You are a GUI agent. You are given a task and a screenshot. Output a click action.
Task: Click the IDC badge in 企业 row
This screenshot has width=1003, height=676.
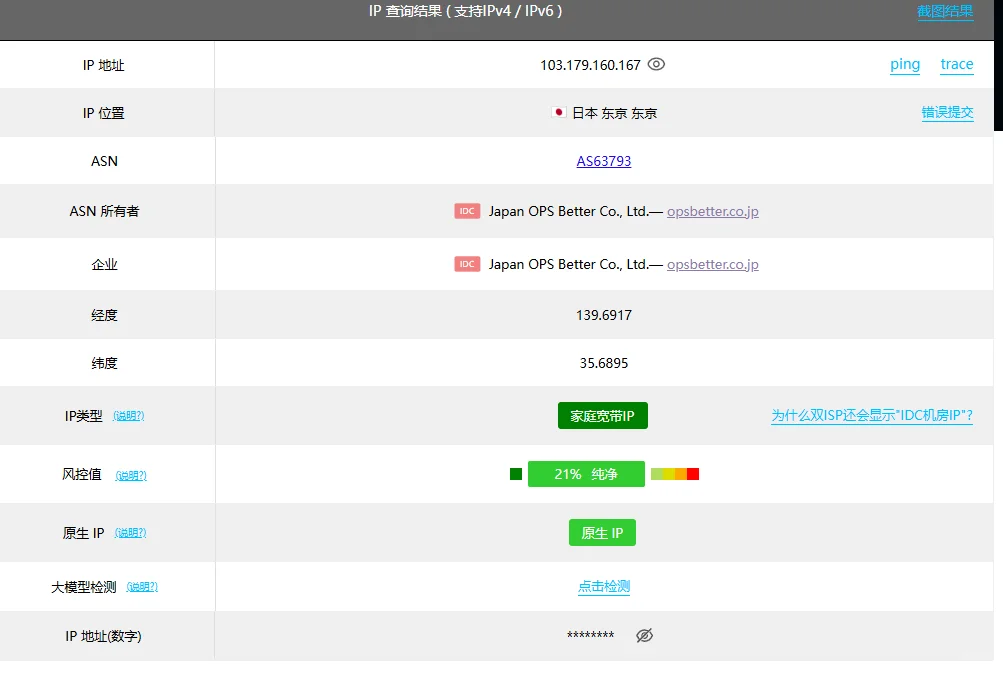(x=467, y=264)
